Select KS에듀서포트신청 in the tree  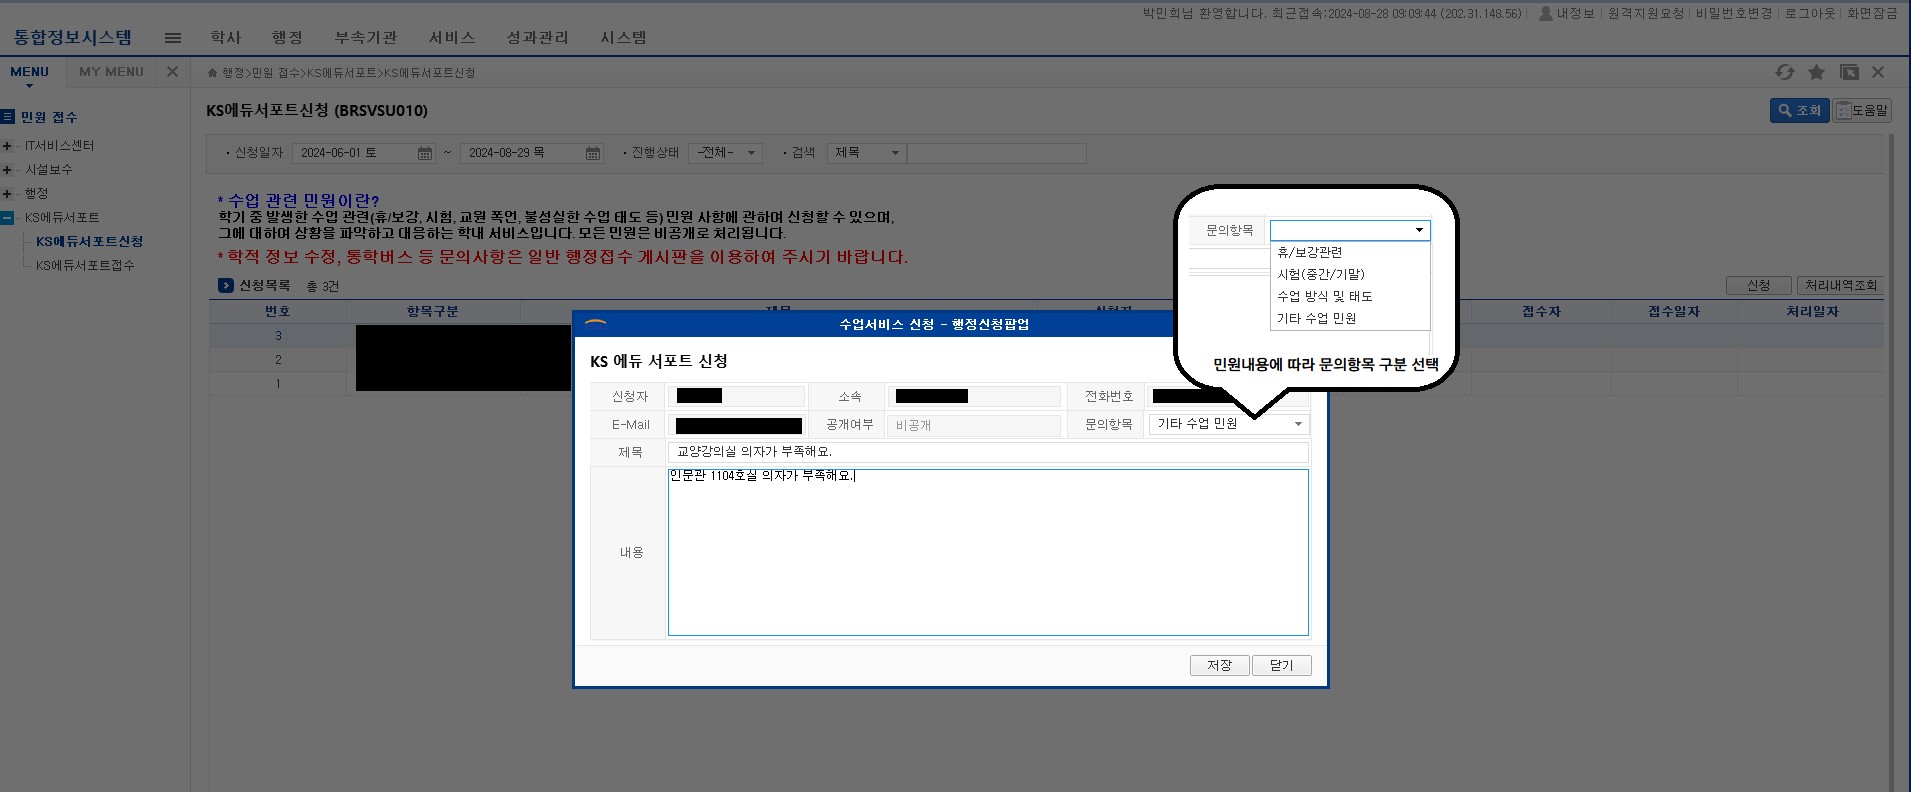pyautogui.click(x=89, y=242)
